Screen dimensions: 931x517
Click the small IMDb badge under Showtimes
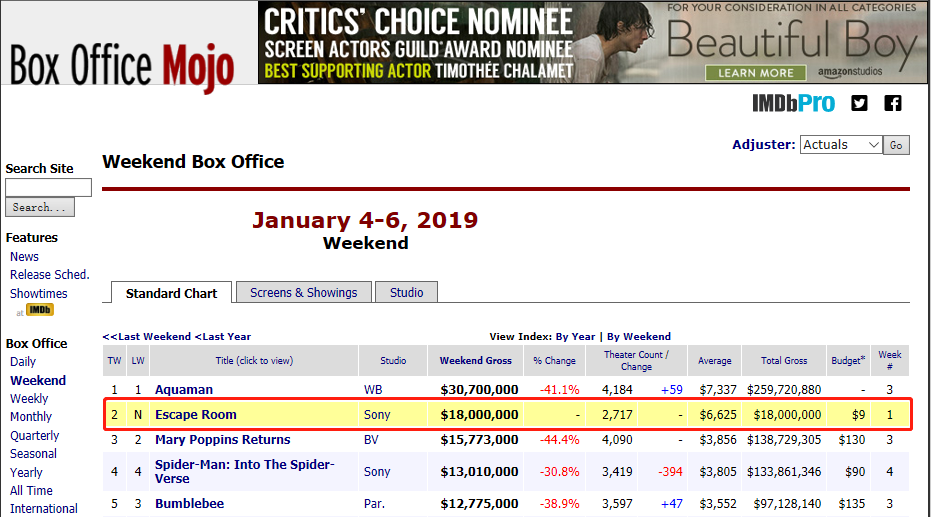[x=40, y=311]
